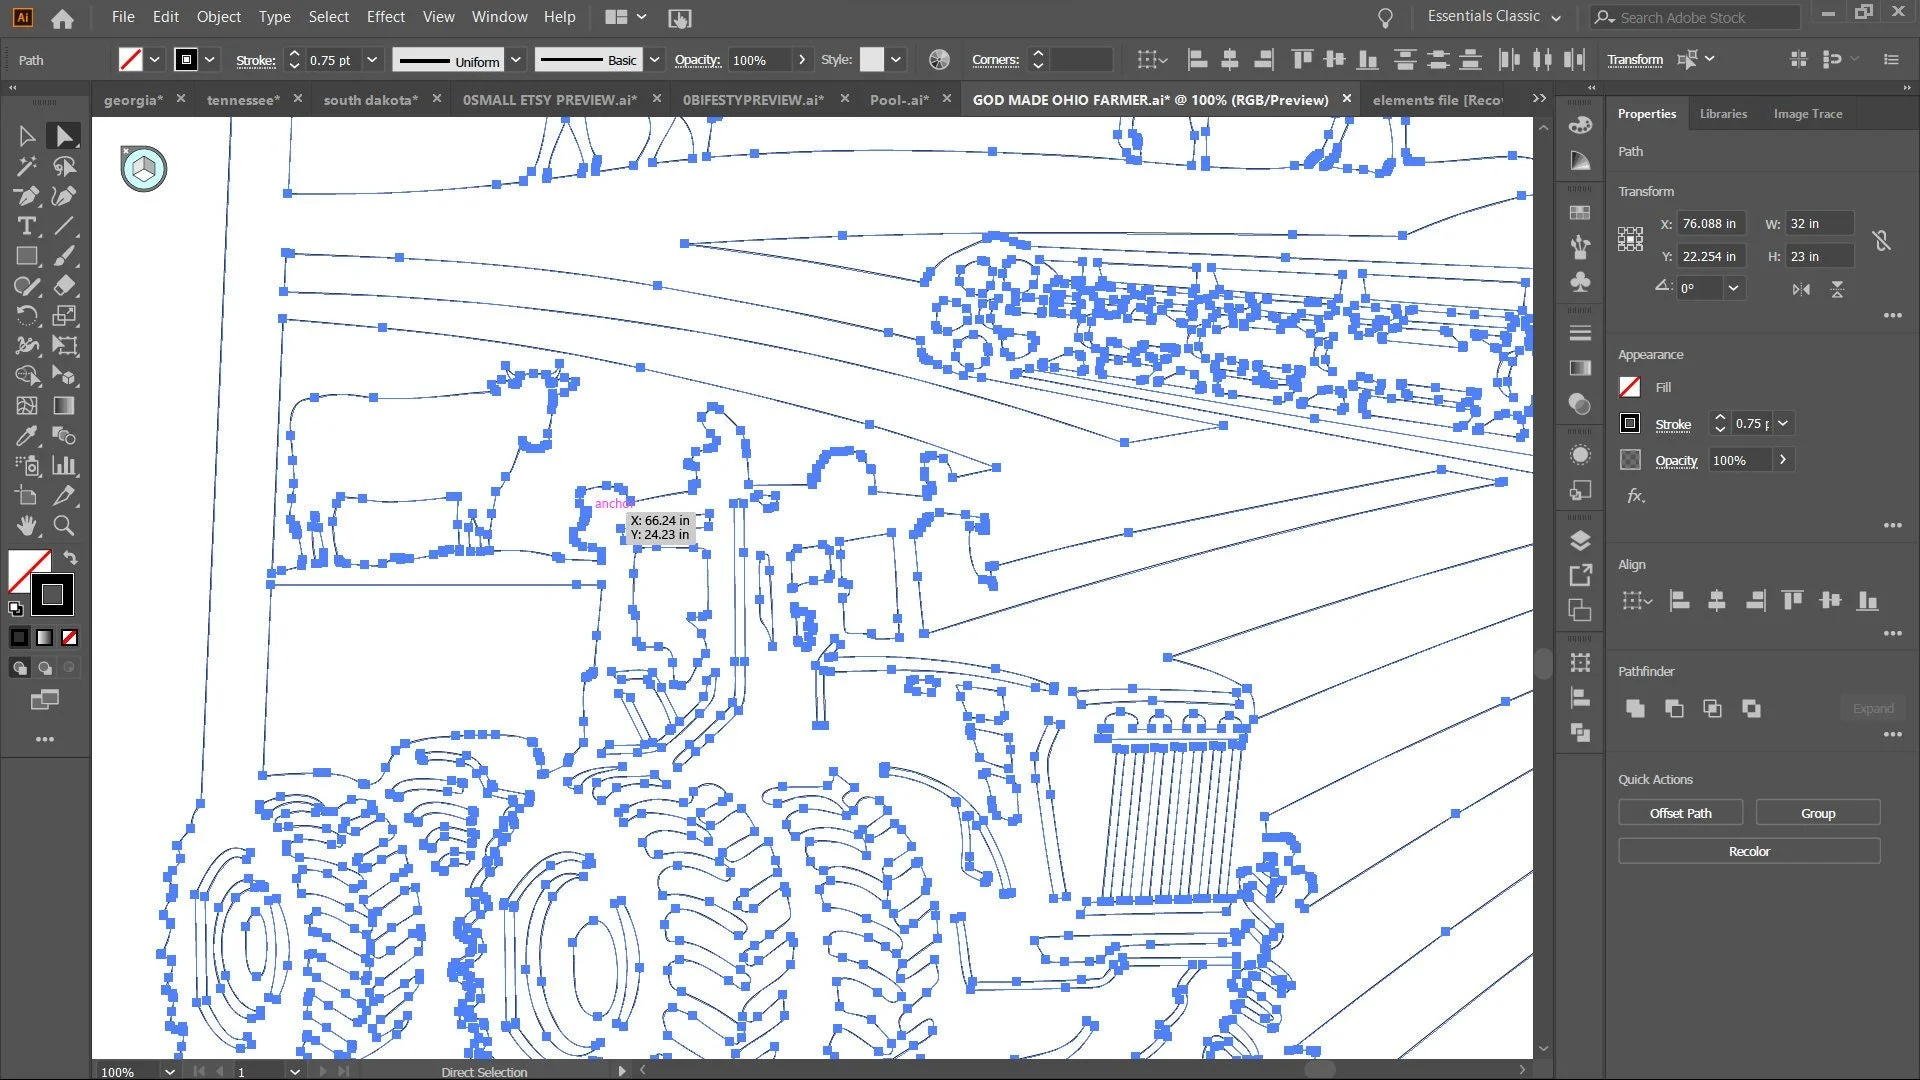The height and width of the screenshot is (1080, 1920).
Task: Click the Offset Path button
Action: click(1680, 813)
